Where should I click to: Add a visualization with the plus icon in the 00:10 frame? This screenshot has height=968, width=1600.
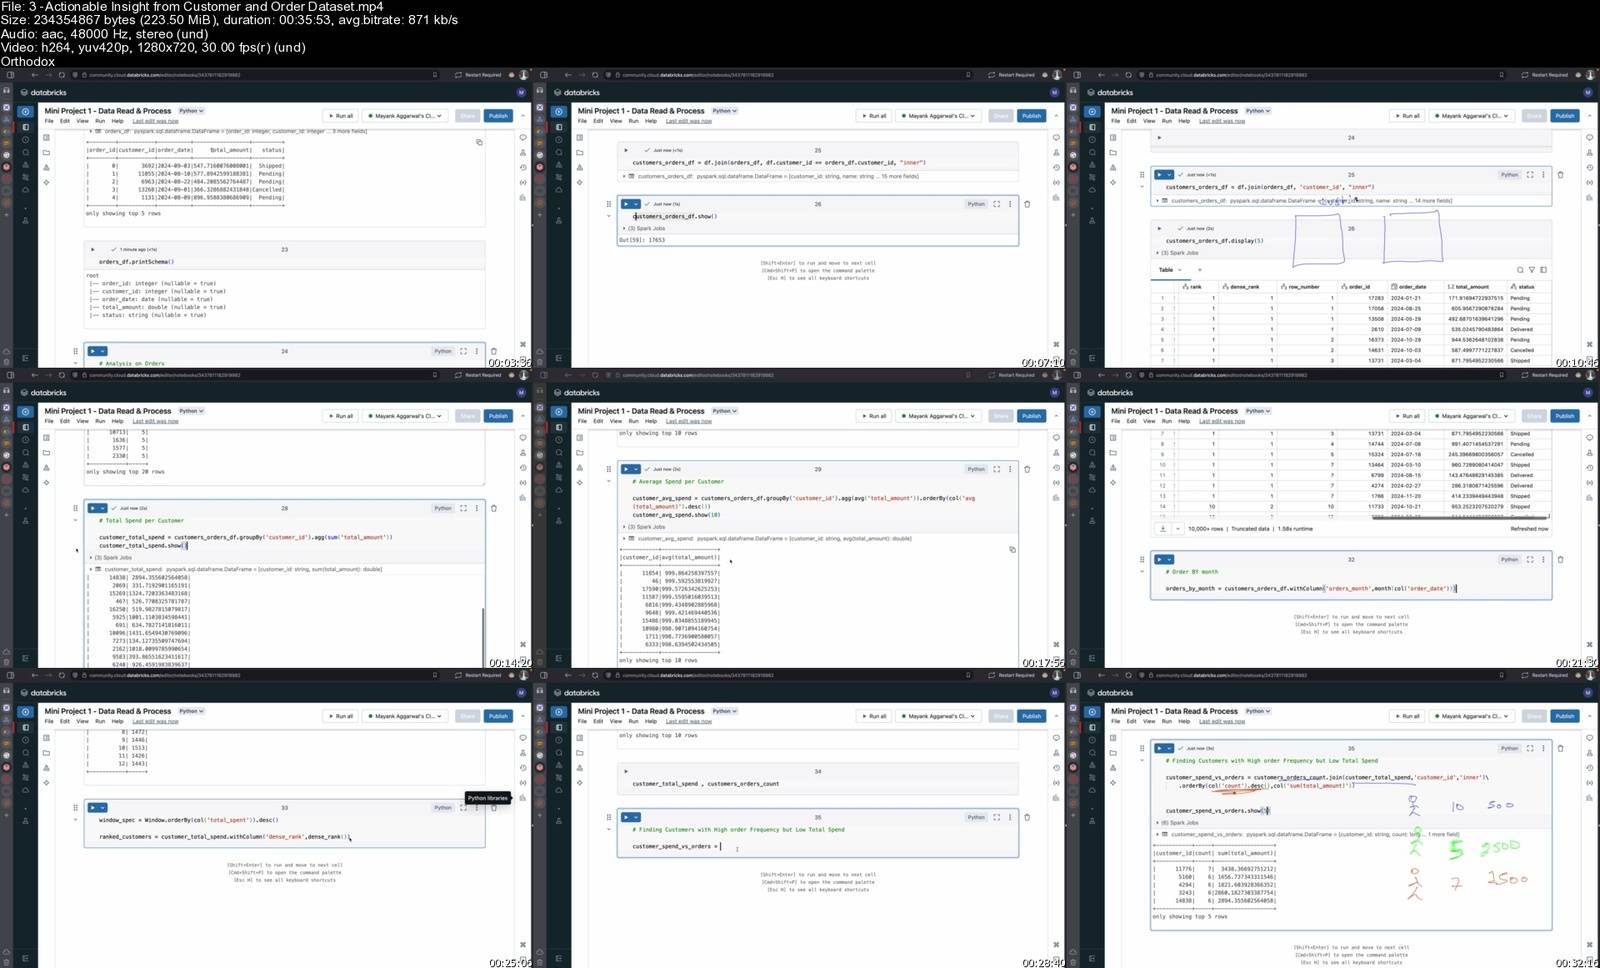[1199, 270]
